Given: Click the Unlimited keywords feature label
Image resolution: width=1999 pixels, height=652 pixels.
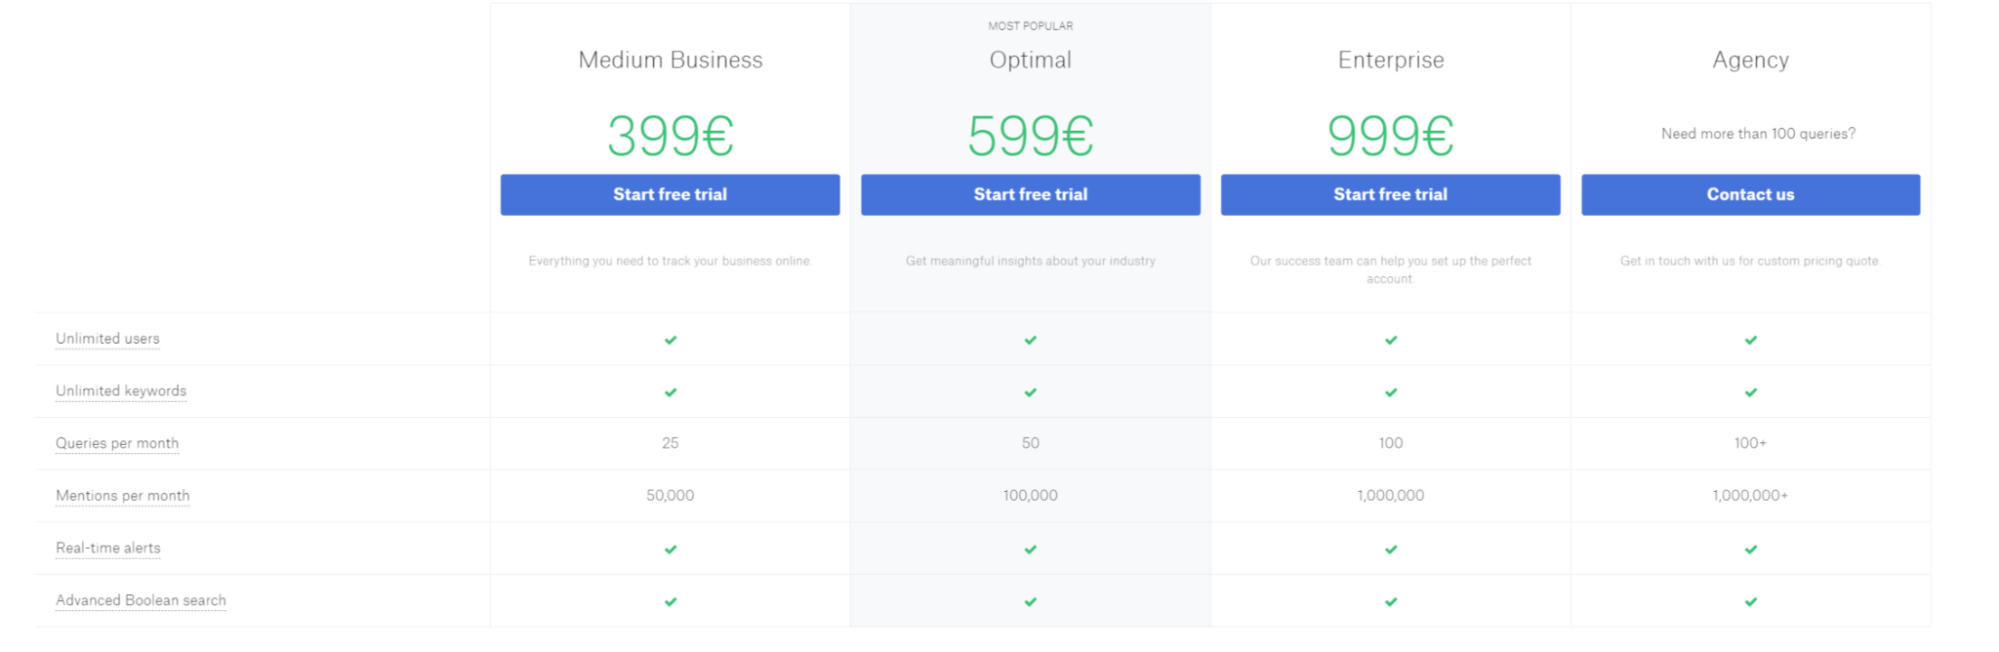Looking at the screenshot, I should tap(121, 391).
